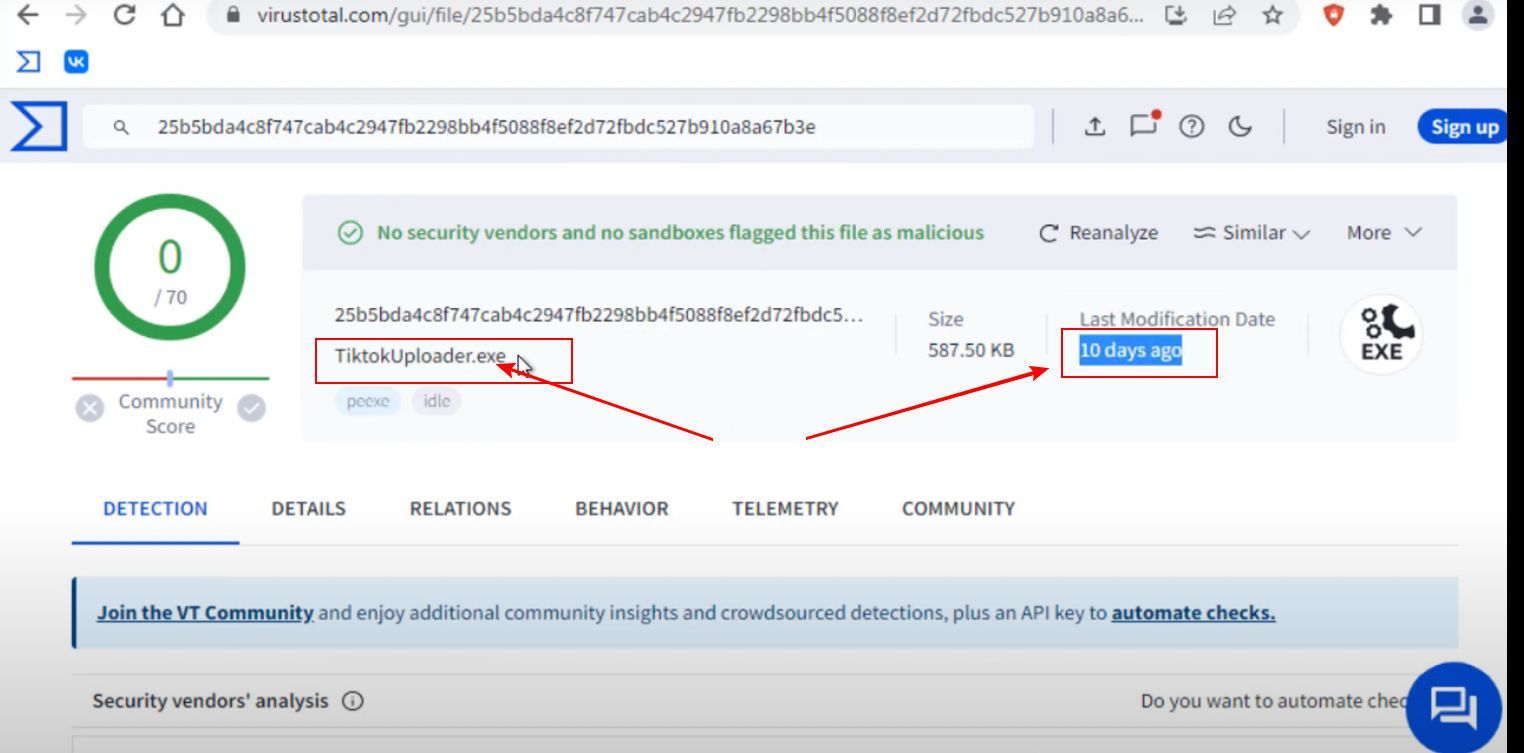The height and width of the screenshot is (753, 1524).
Task: Open the Similar dropdown
Action: click(x=1252, y=233)
